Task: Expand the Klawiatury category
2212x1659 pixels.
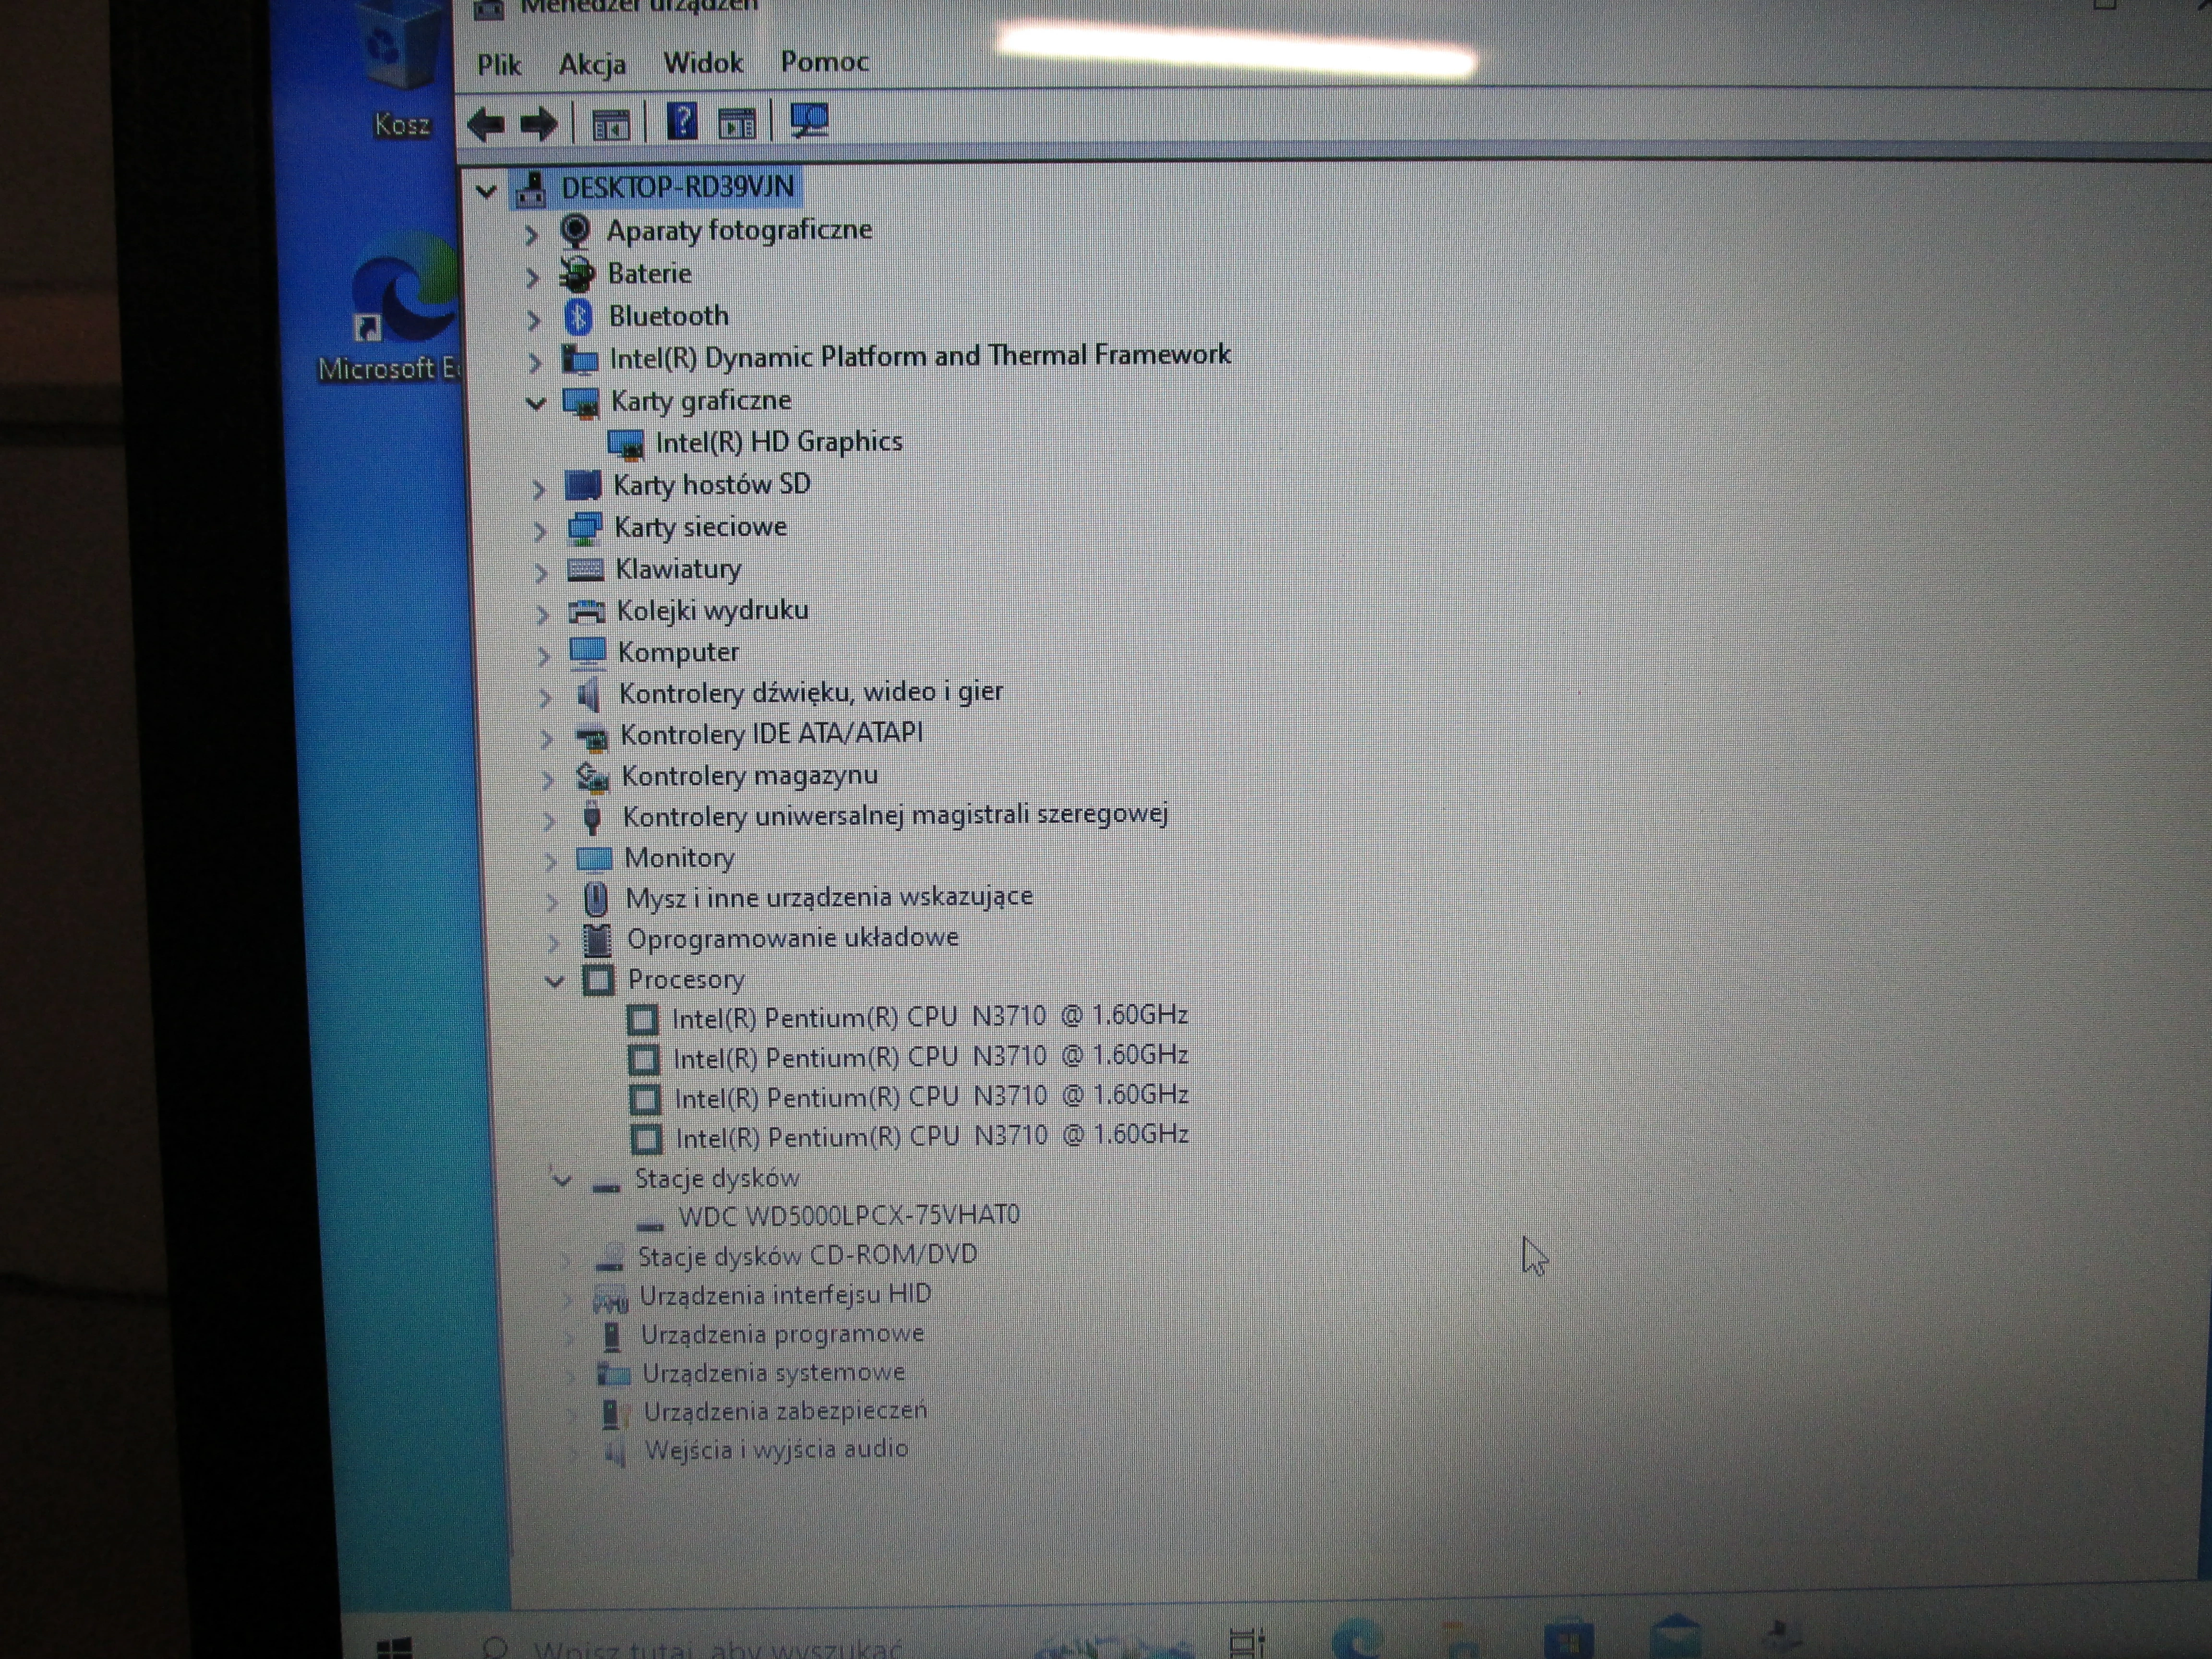Action: [x=541, y=573]
